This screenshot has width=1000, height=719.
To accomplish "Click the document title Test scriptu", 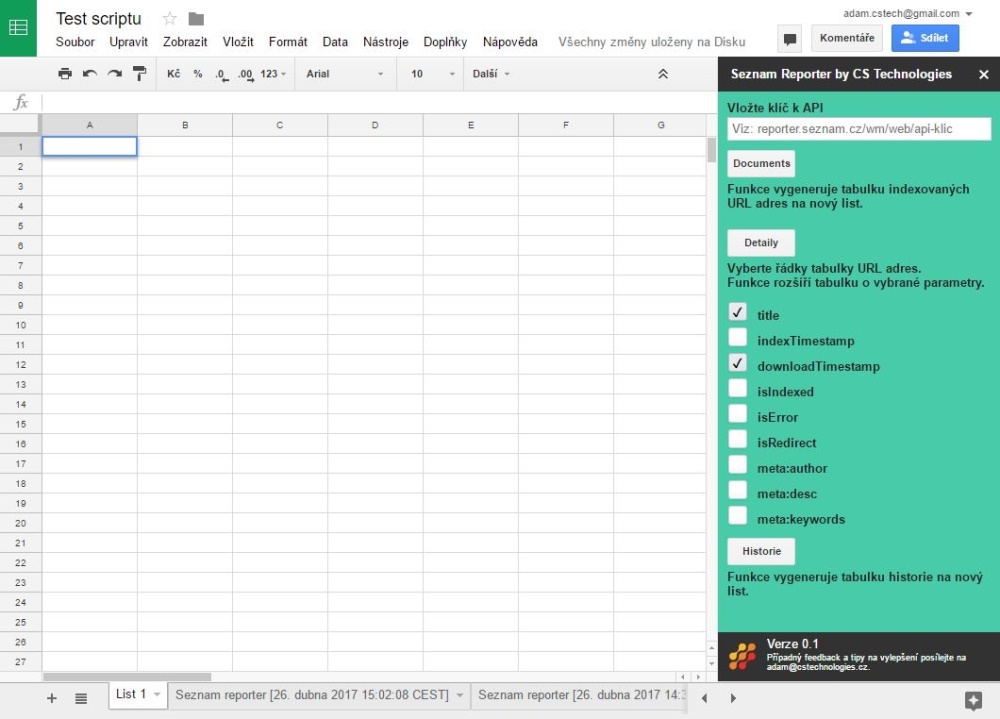I will click(98, 19).
